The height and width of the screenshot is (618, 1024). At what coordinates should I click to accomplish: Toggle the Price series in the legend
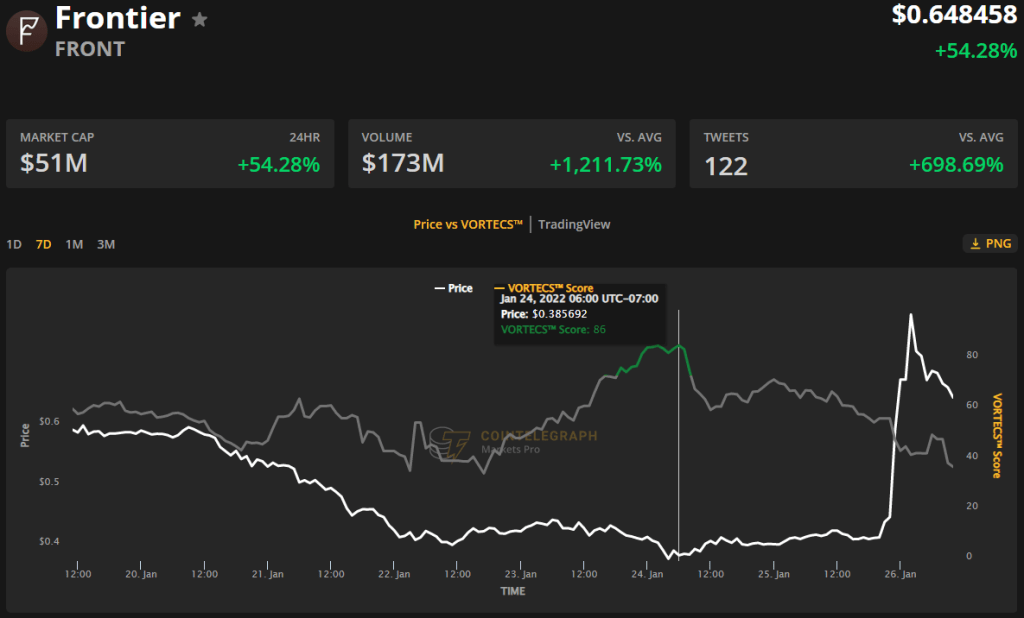tap(453, 288)
